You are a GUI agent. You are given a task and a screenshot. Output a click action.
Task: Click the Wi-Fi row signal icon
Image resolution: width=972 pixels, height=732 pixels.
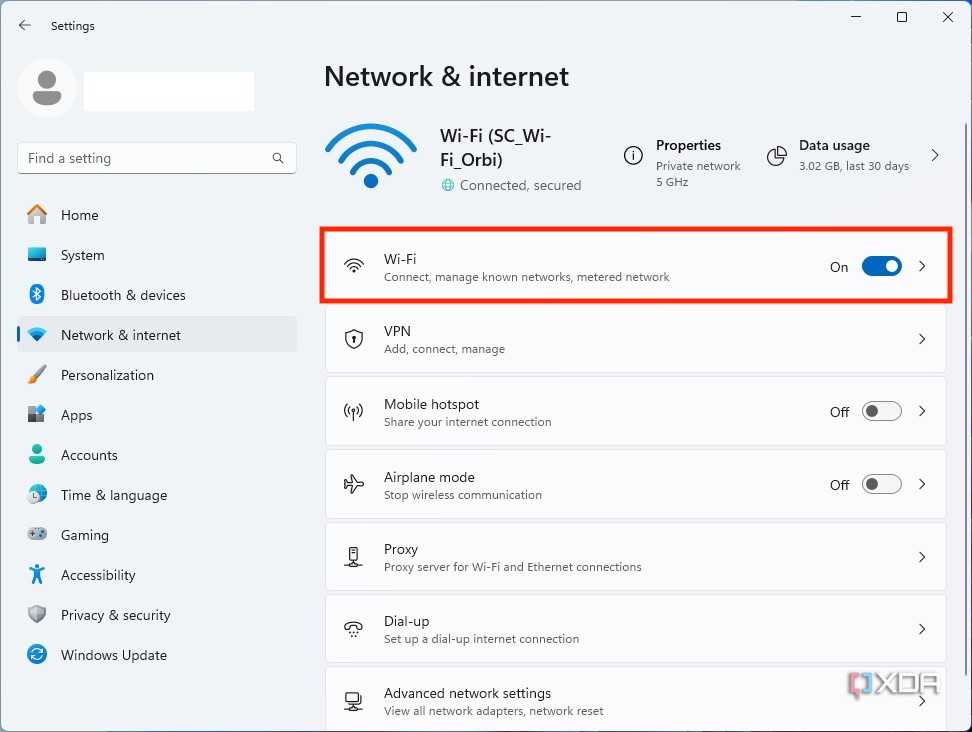354,266
